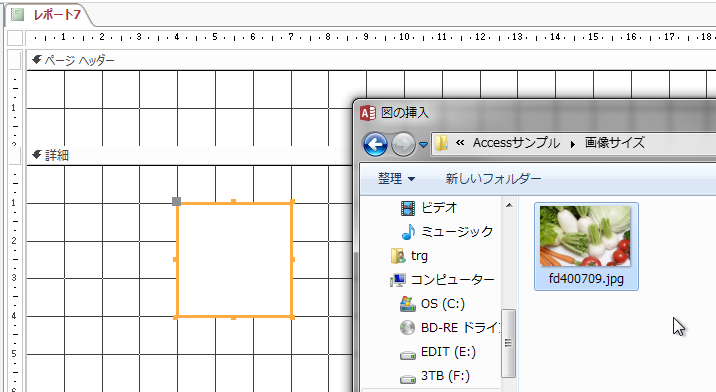Go back using the blue back arrow

tap(375, 144)
